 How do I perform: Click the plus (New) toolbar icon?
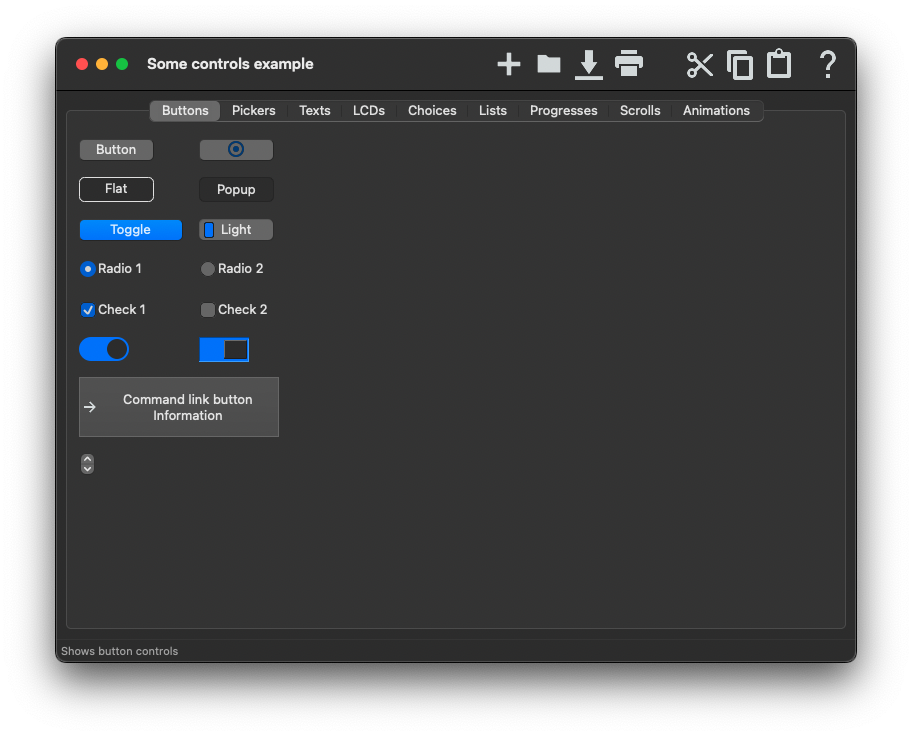[509, 65]
